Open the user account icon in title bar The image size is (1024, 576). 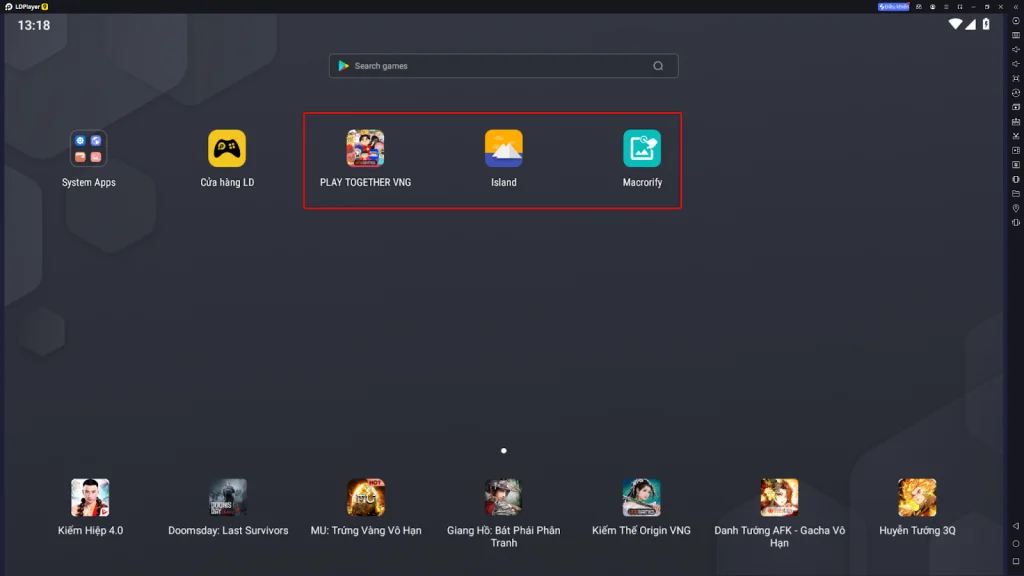pos(933,7)
